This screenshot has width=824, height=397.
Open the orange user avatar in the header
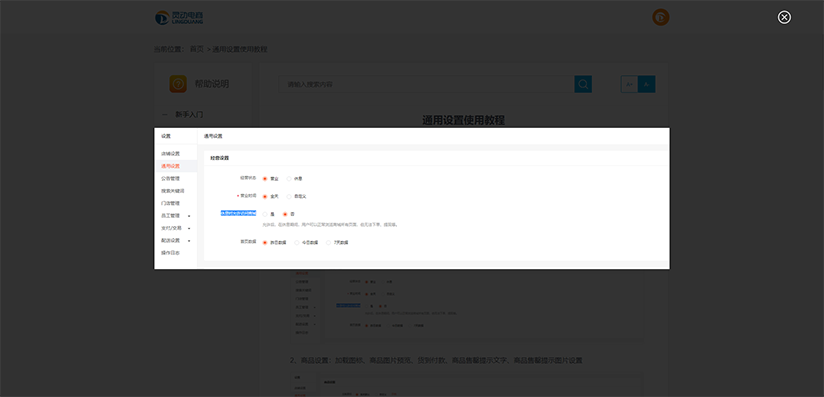click(x=661, y=17)
